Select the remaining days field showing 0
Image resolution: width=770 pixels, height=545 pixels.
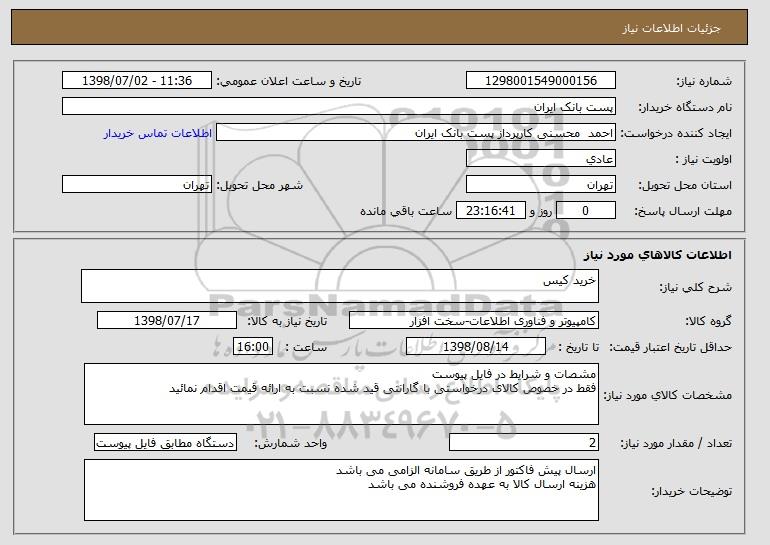click(x=585, y=211)
